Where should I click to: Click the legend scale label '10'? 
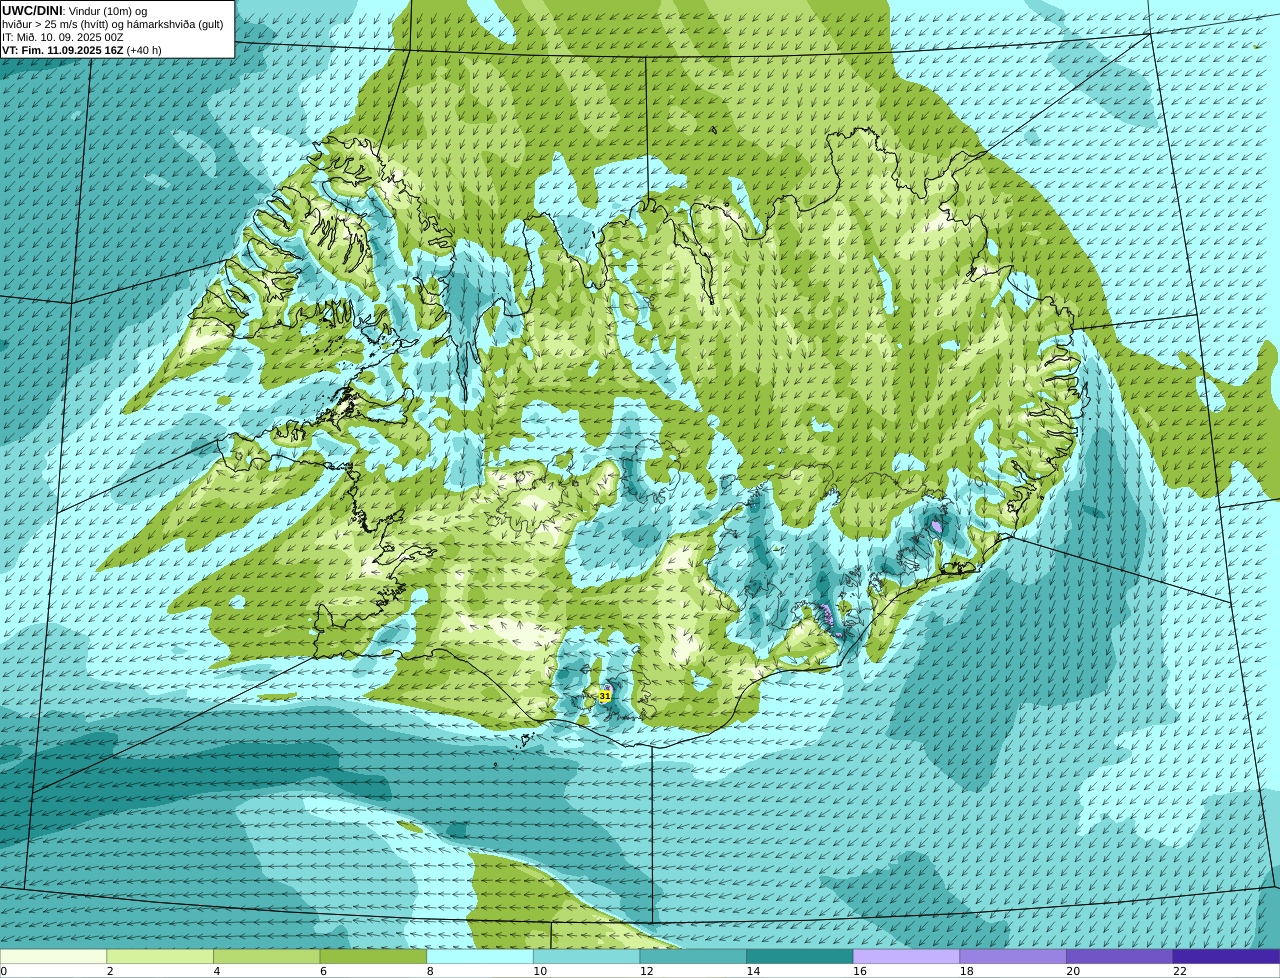pos(540,971)
